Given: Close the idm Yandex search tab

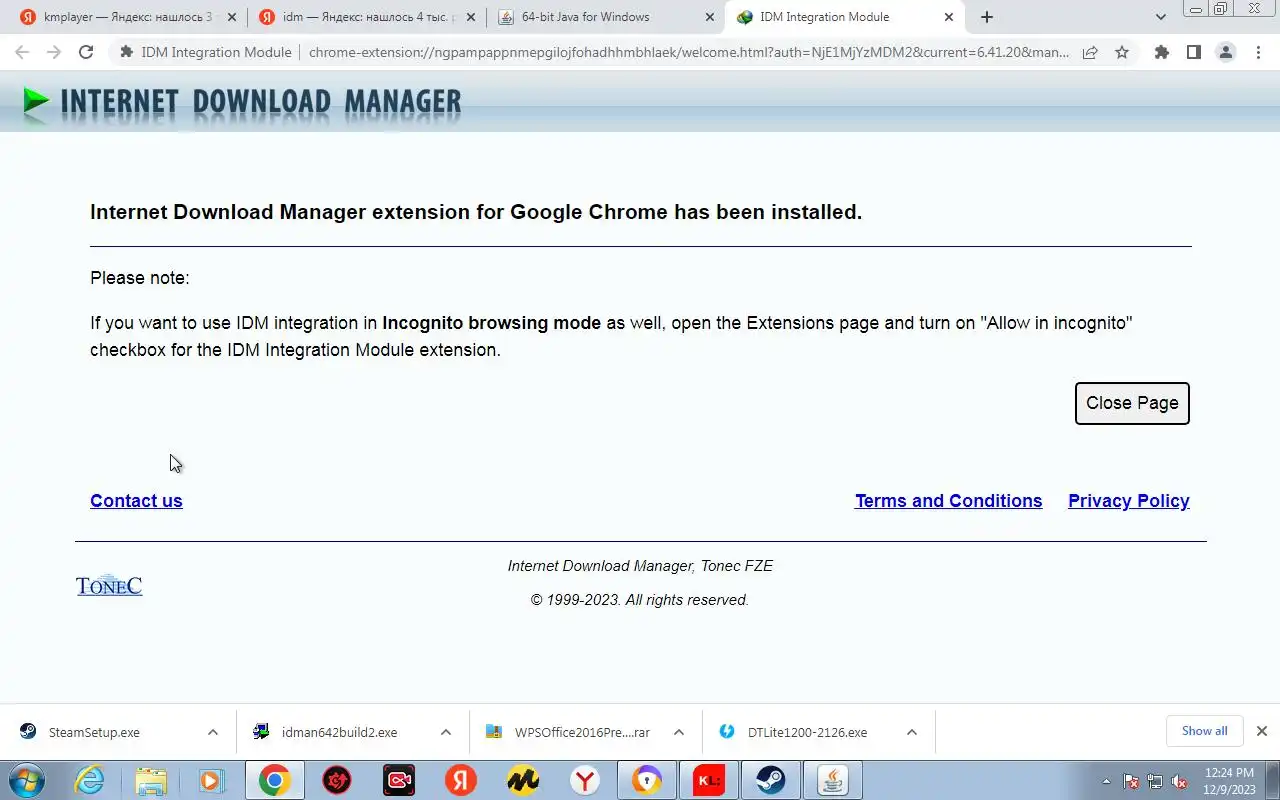Looking at the screenshot, I should [471, 17].
